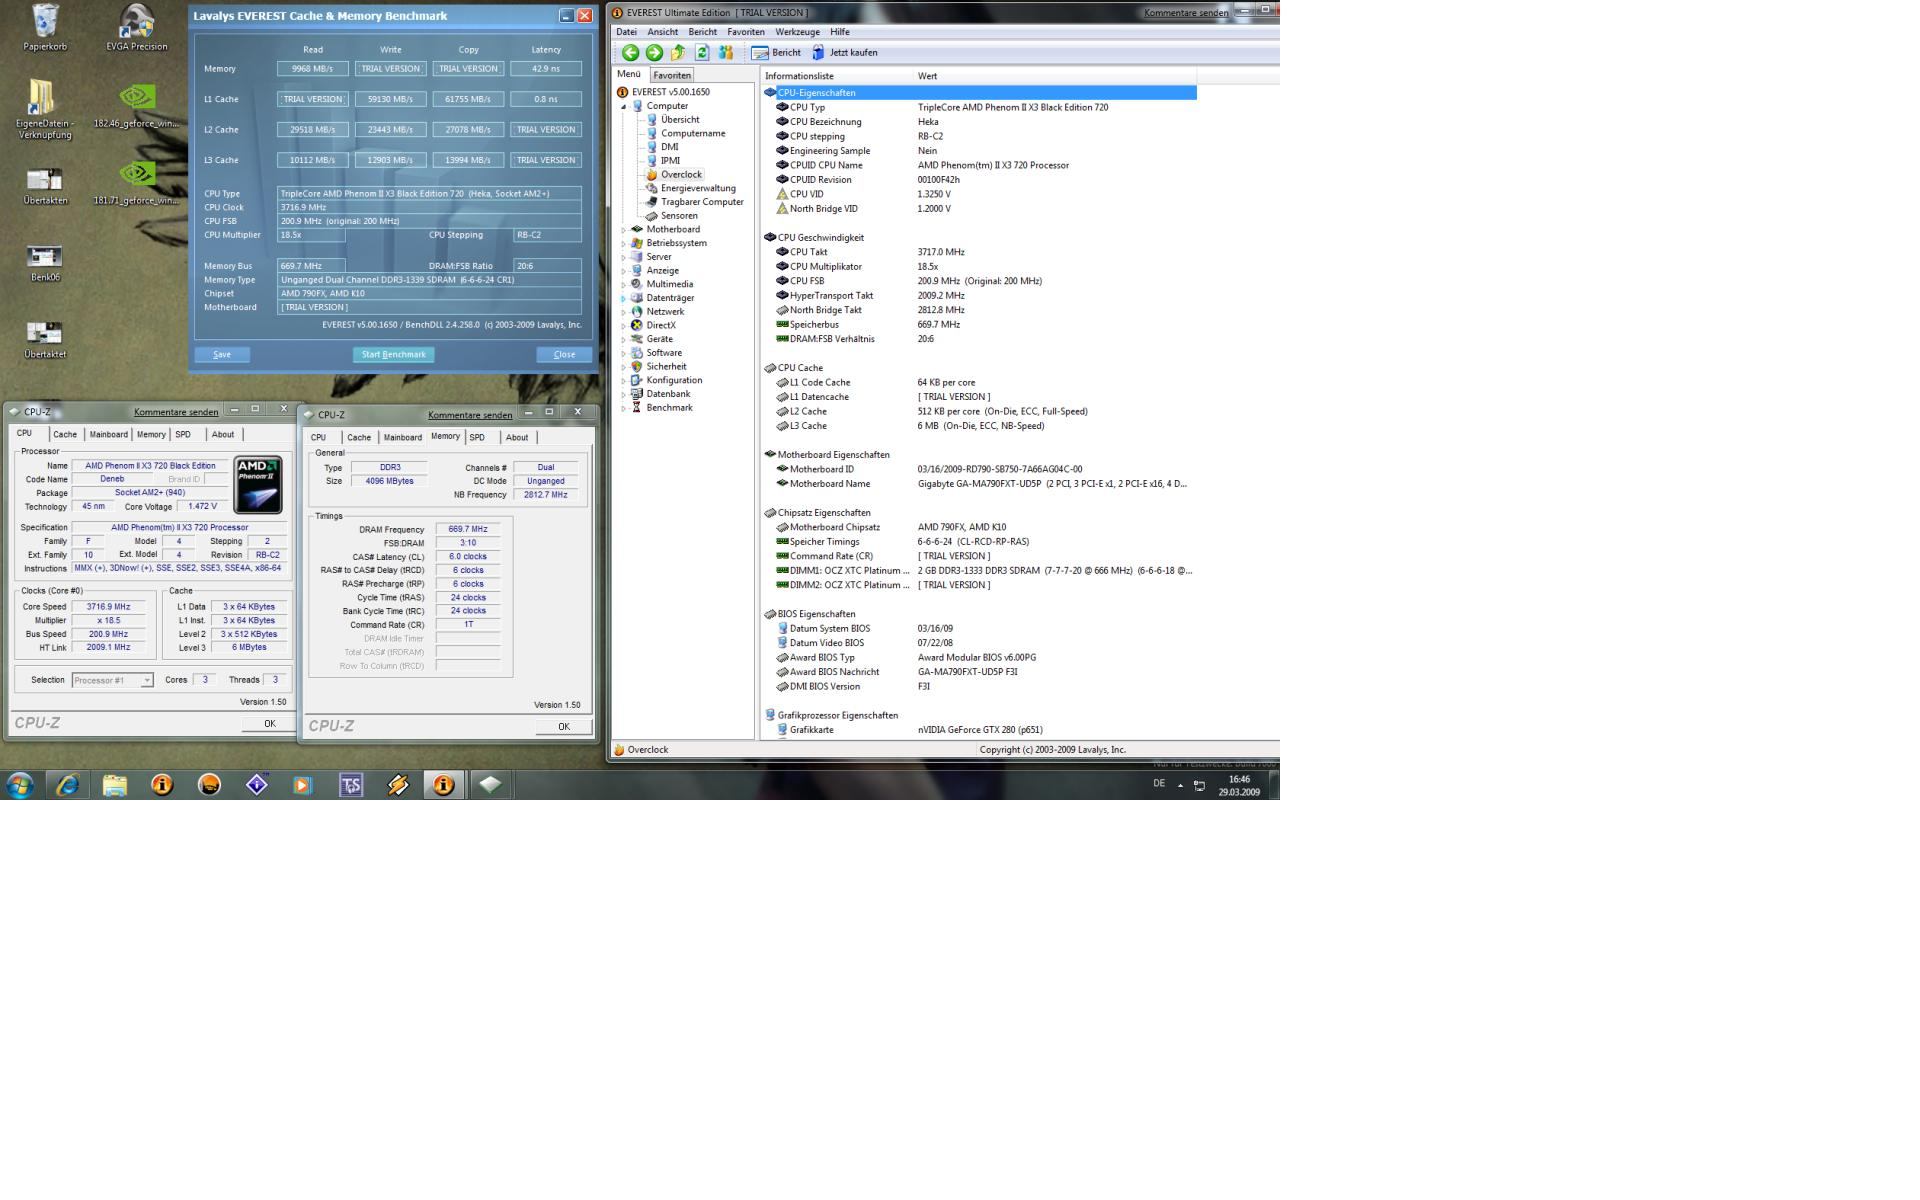Open TeamSpeak icon on the taskbar
This screenshot has height=1200, width=1920.
click(350, 785)
